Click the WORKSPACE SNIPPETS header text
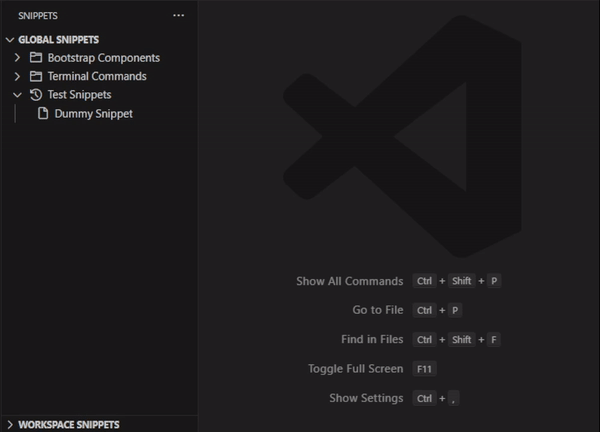This screenshot has height=432, width=600. (x=69, y=425)
